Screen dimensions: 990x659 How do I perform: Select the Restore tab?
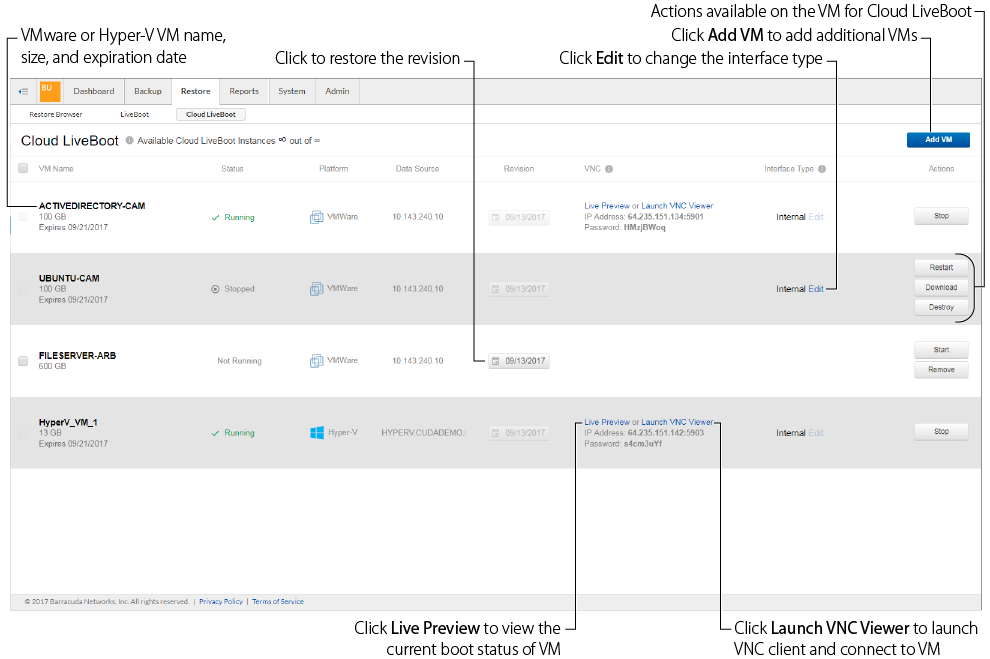tap(196, 92)
